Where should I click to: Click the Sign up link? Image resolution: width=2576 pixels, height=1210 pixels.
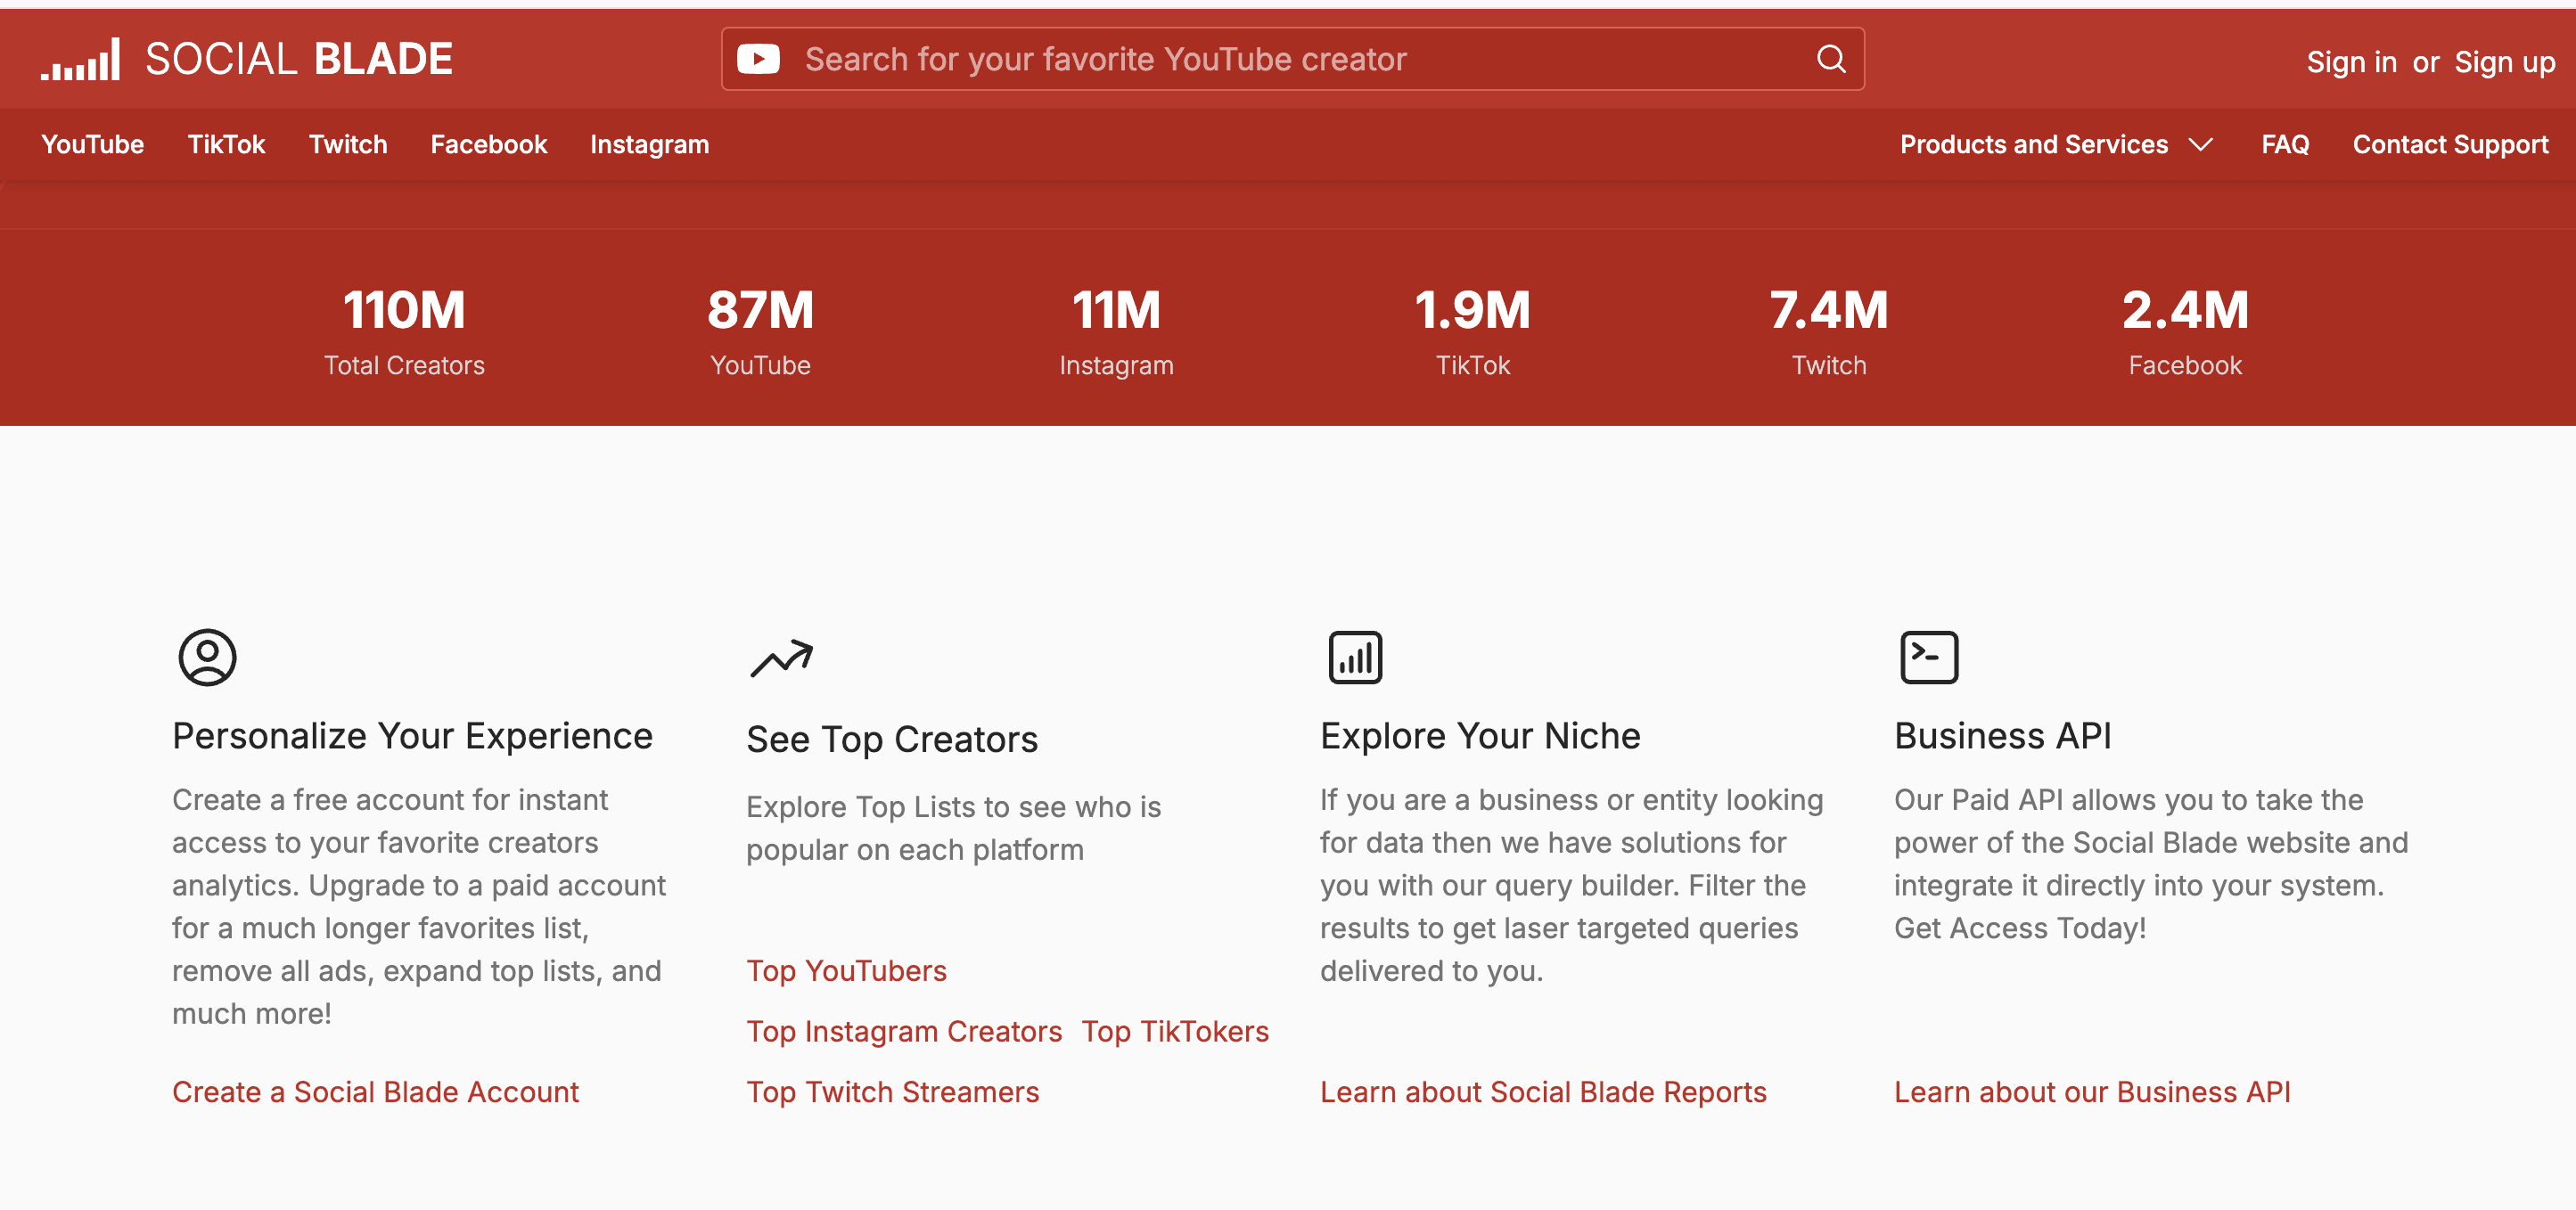click(x=2504, y=62)
